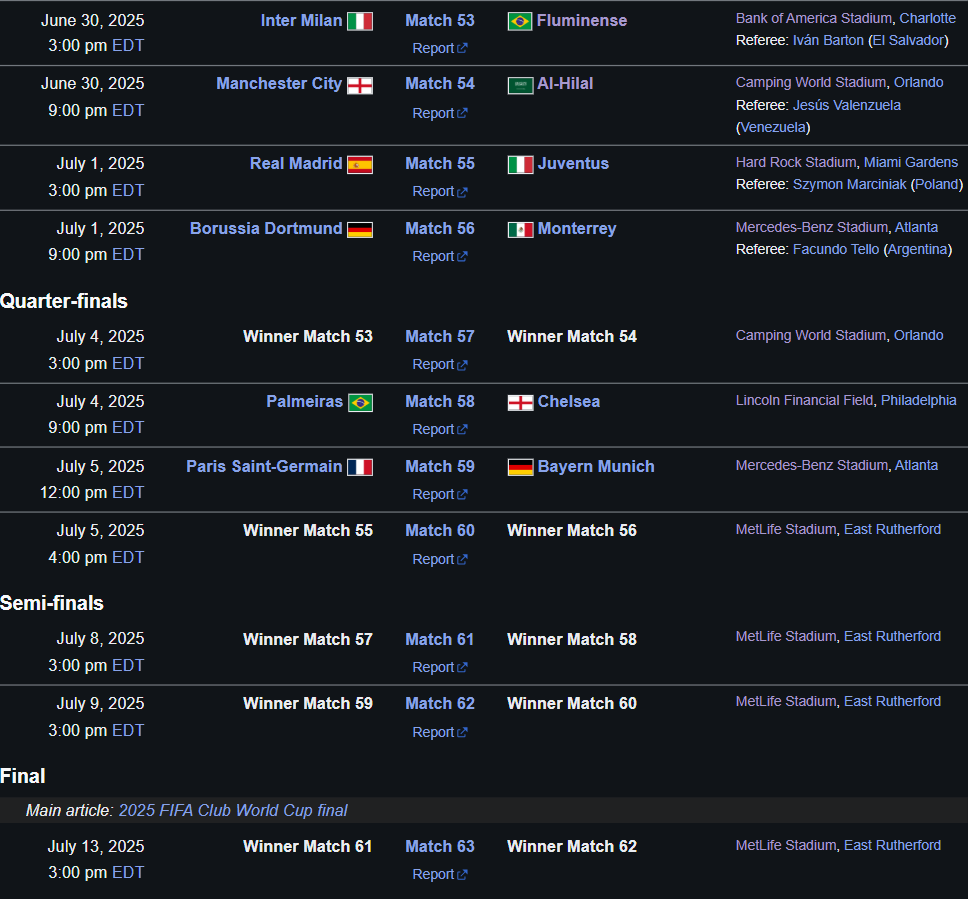Open Camping World Stadium link in Match 57 row

(811, 335)
